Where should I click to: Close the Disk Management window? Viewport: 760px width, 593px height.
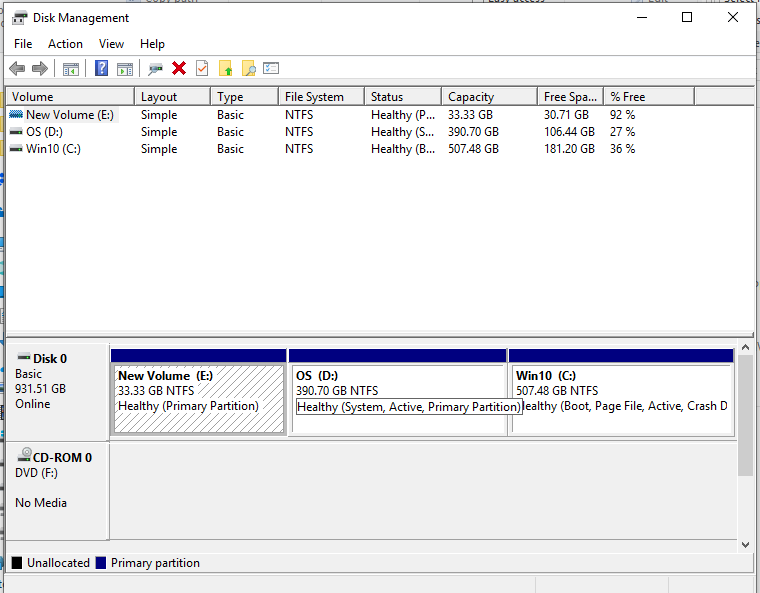pyautogui.click(x=733, y=17)
